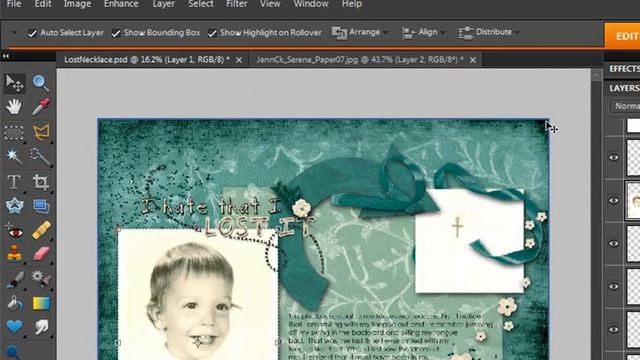Open the Enhance menu
This screenshot has width=640, height=360.
[x=121, y=4]
